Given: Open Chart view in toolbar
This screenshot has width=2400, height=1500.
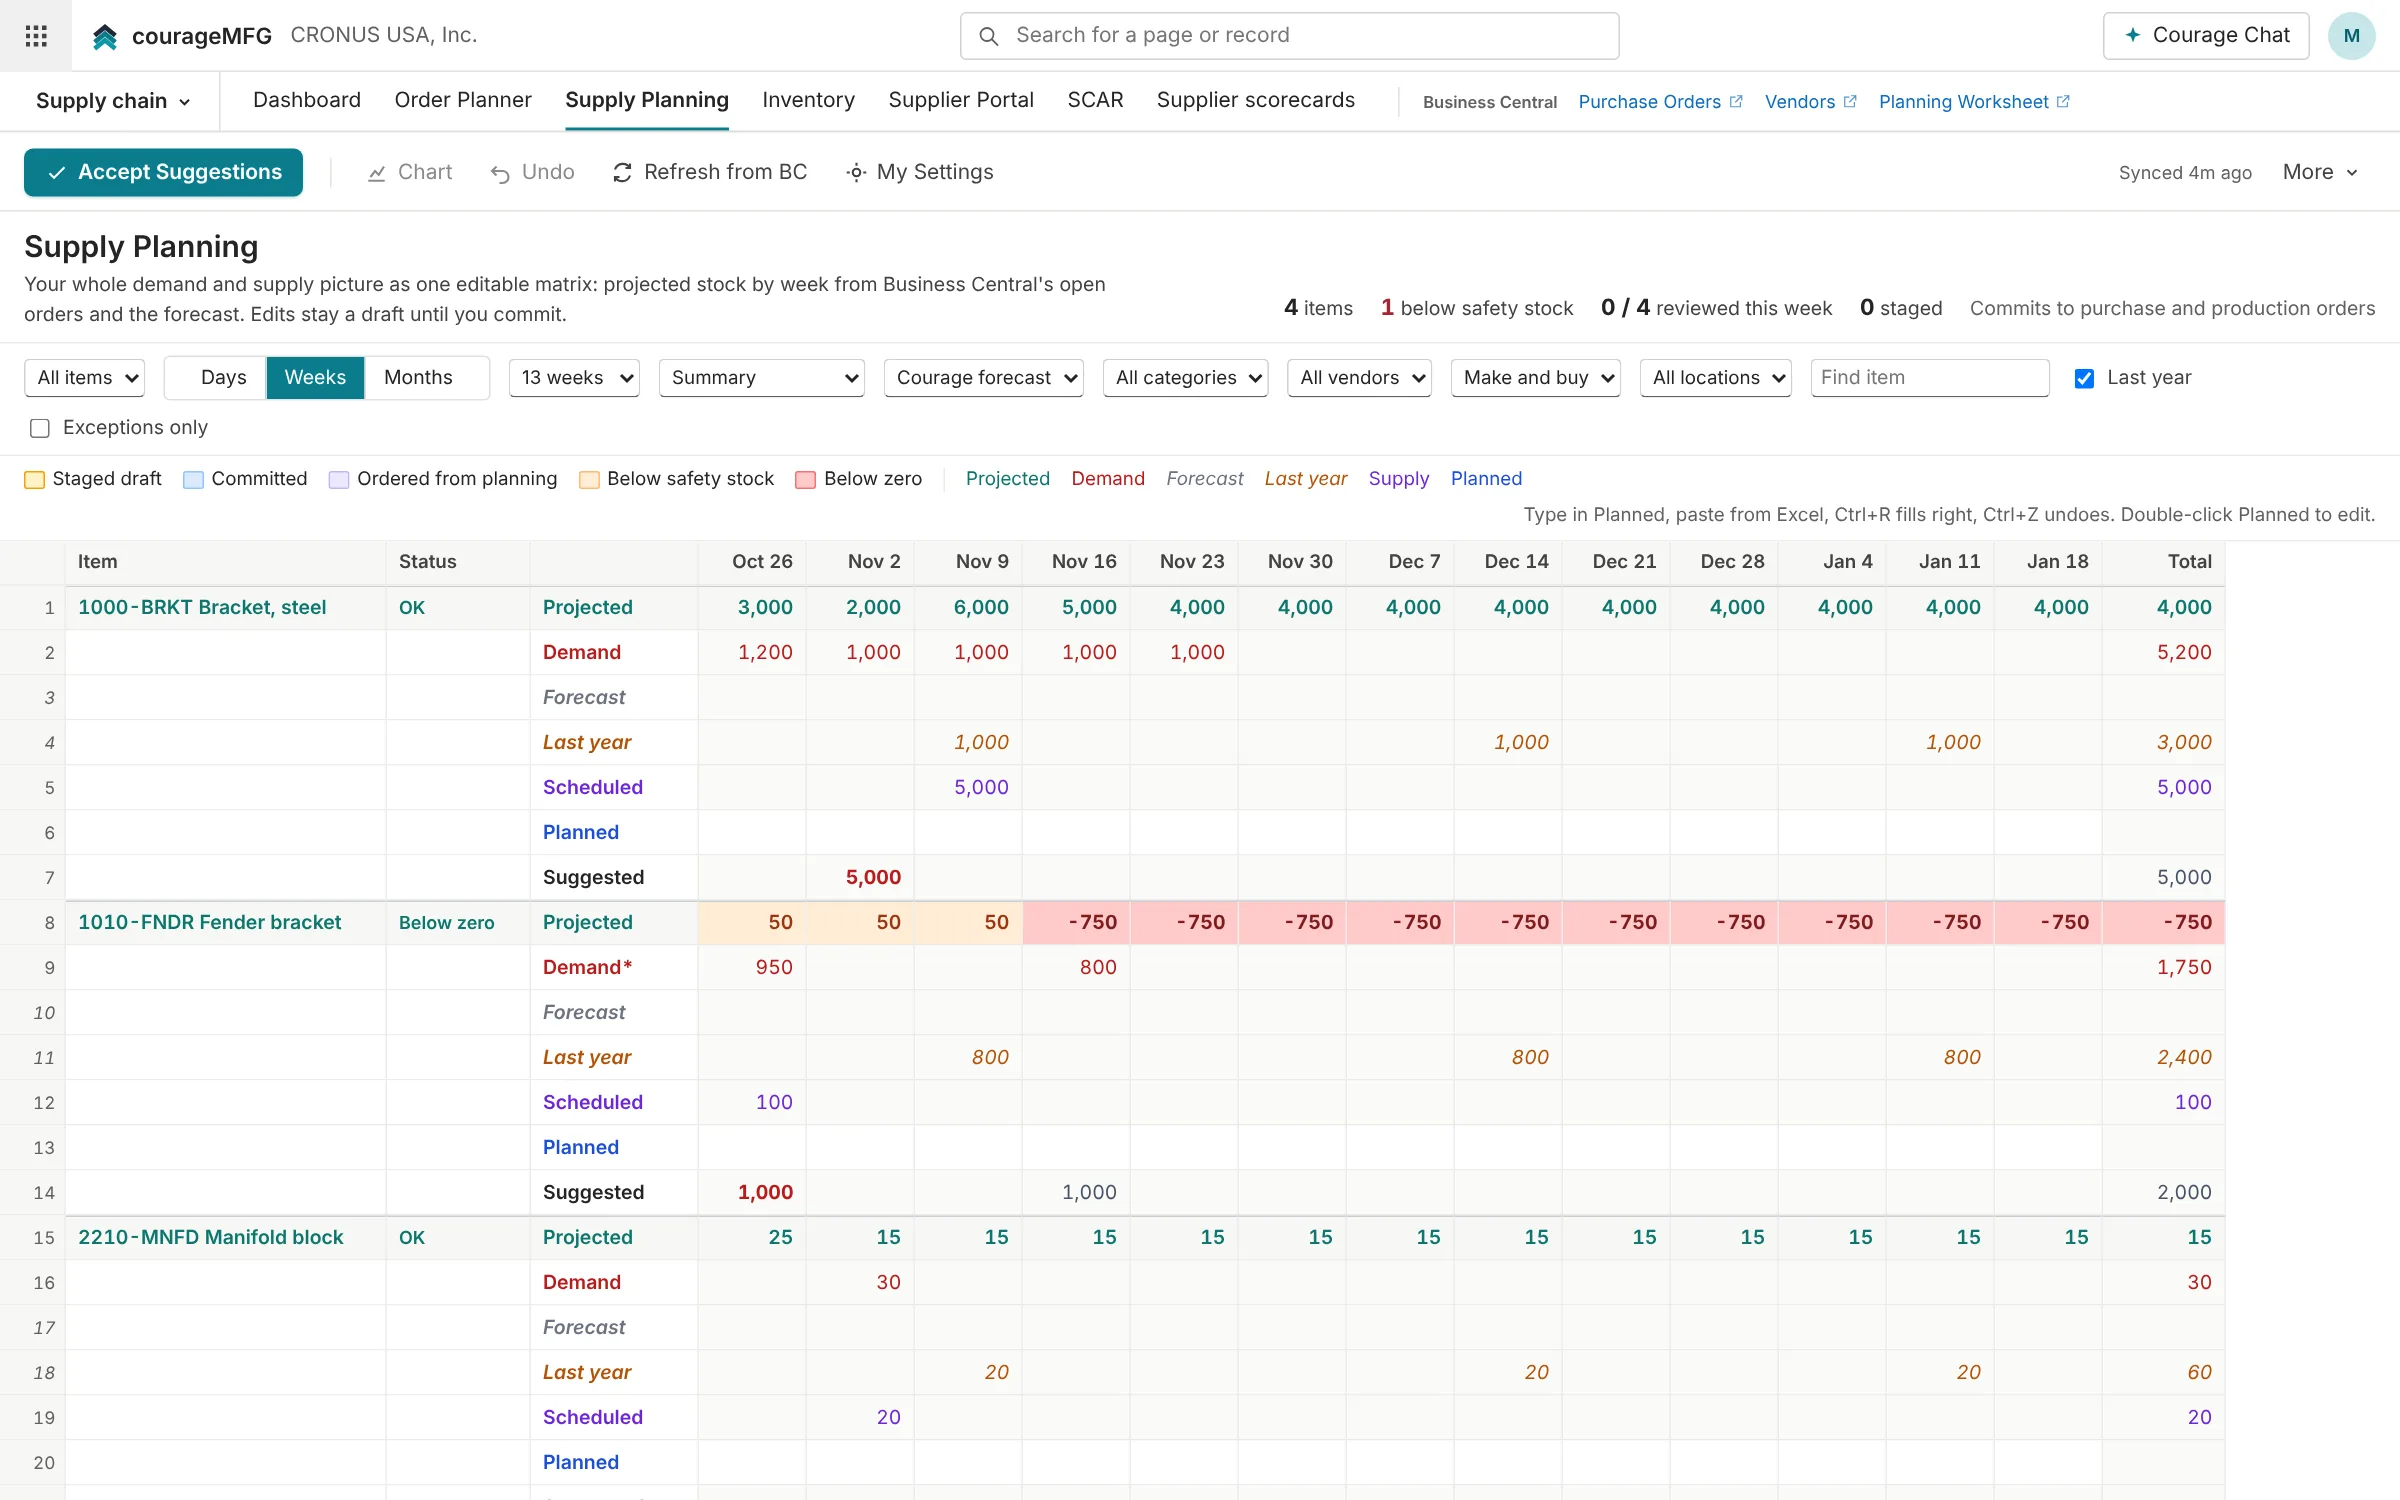Looking at the screenshot, I should click(x=410, y=172).
